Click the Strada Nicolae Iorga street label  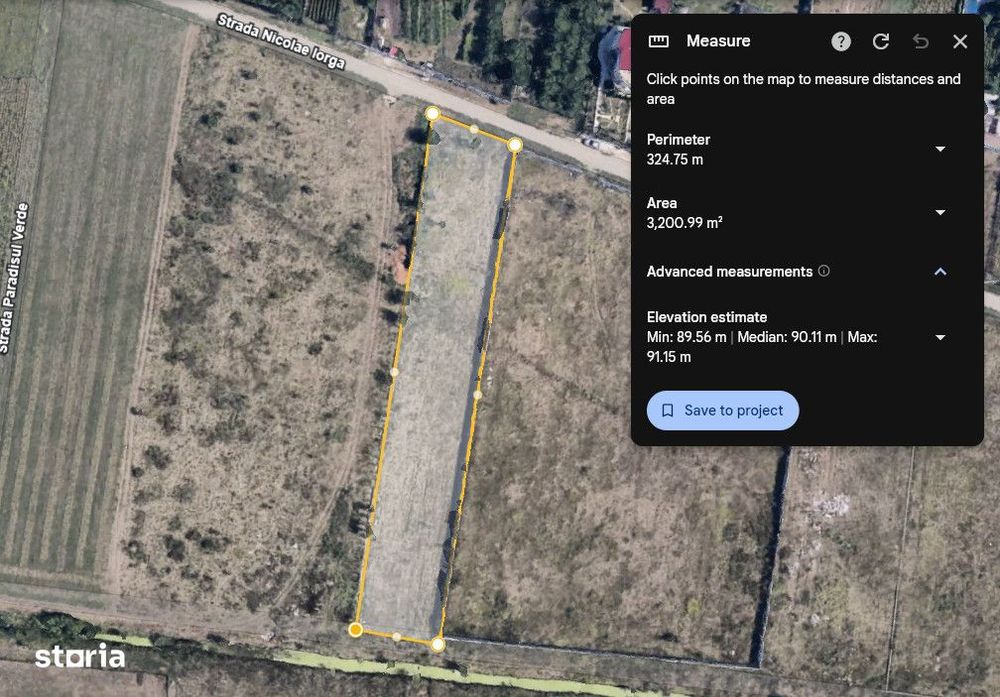tap(281, 41)
